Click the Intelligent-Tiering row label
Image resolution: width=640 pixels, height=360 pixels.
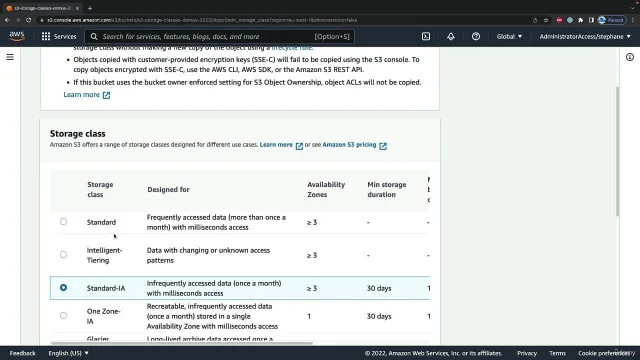pos(104,255)
